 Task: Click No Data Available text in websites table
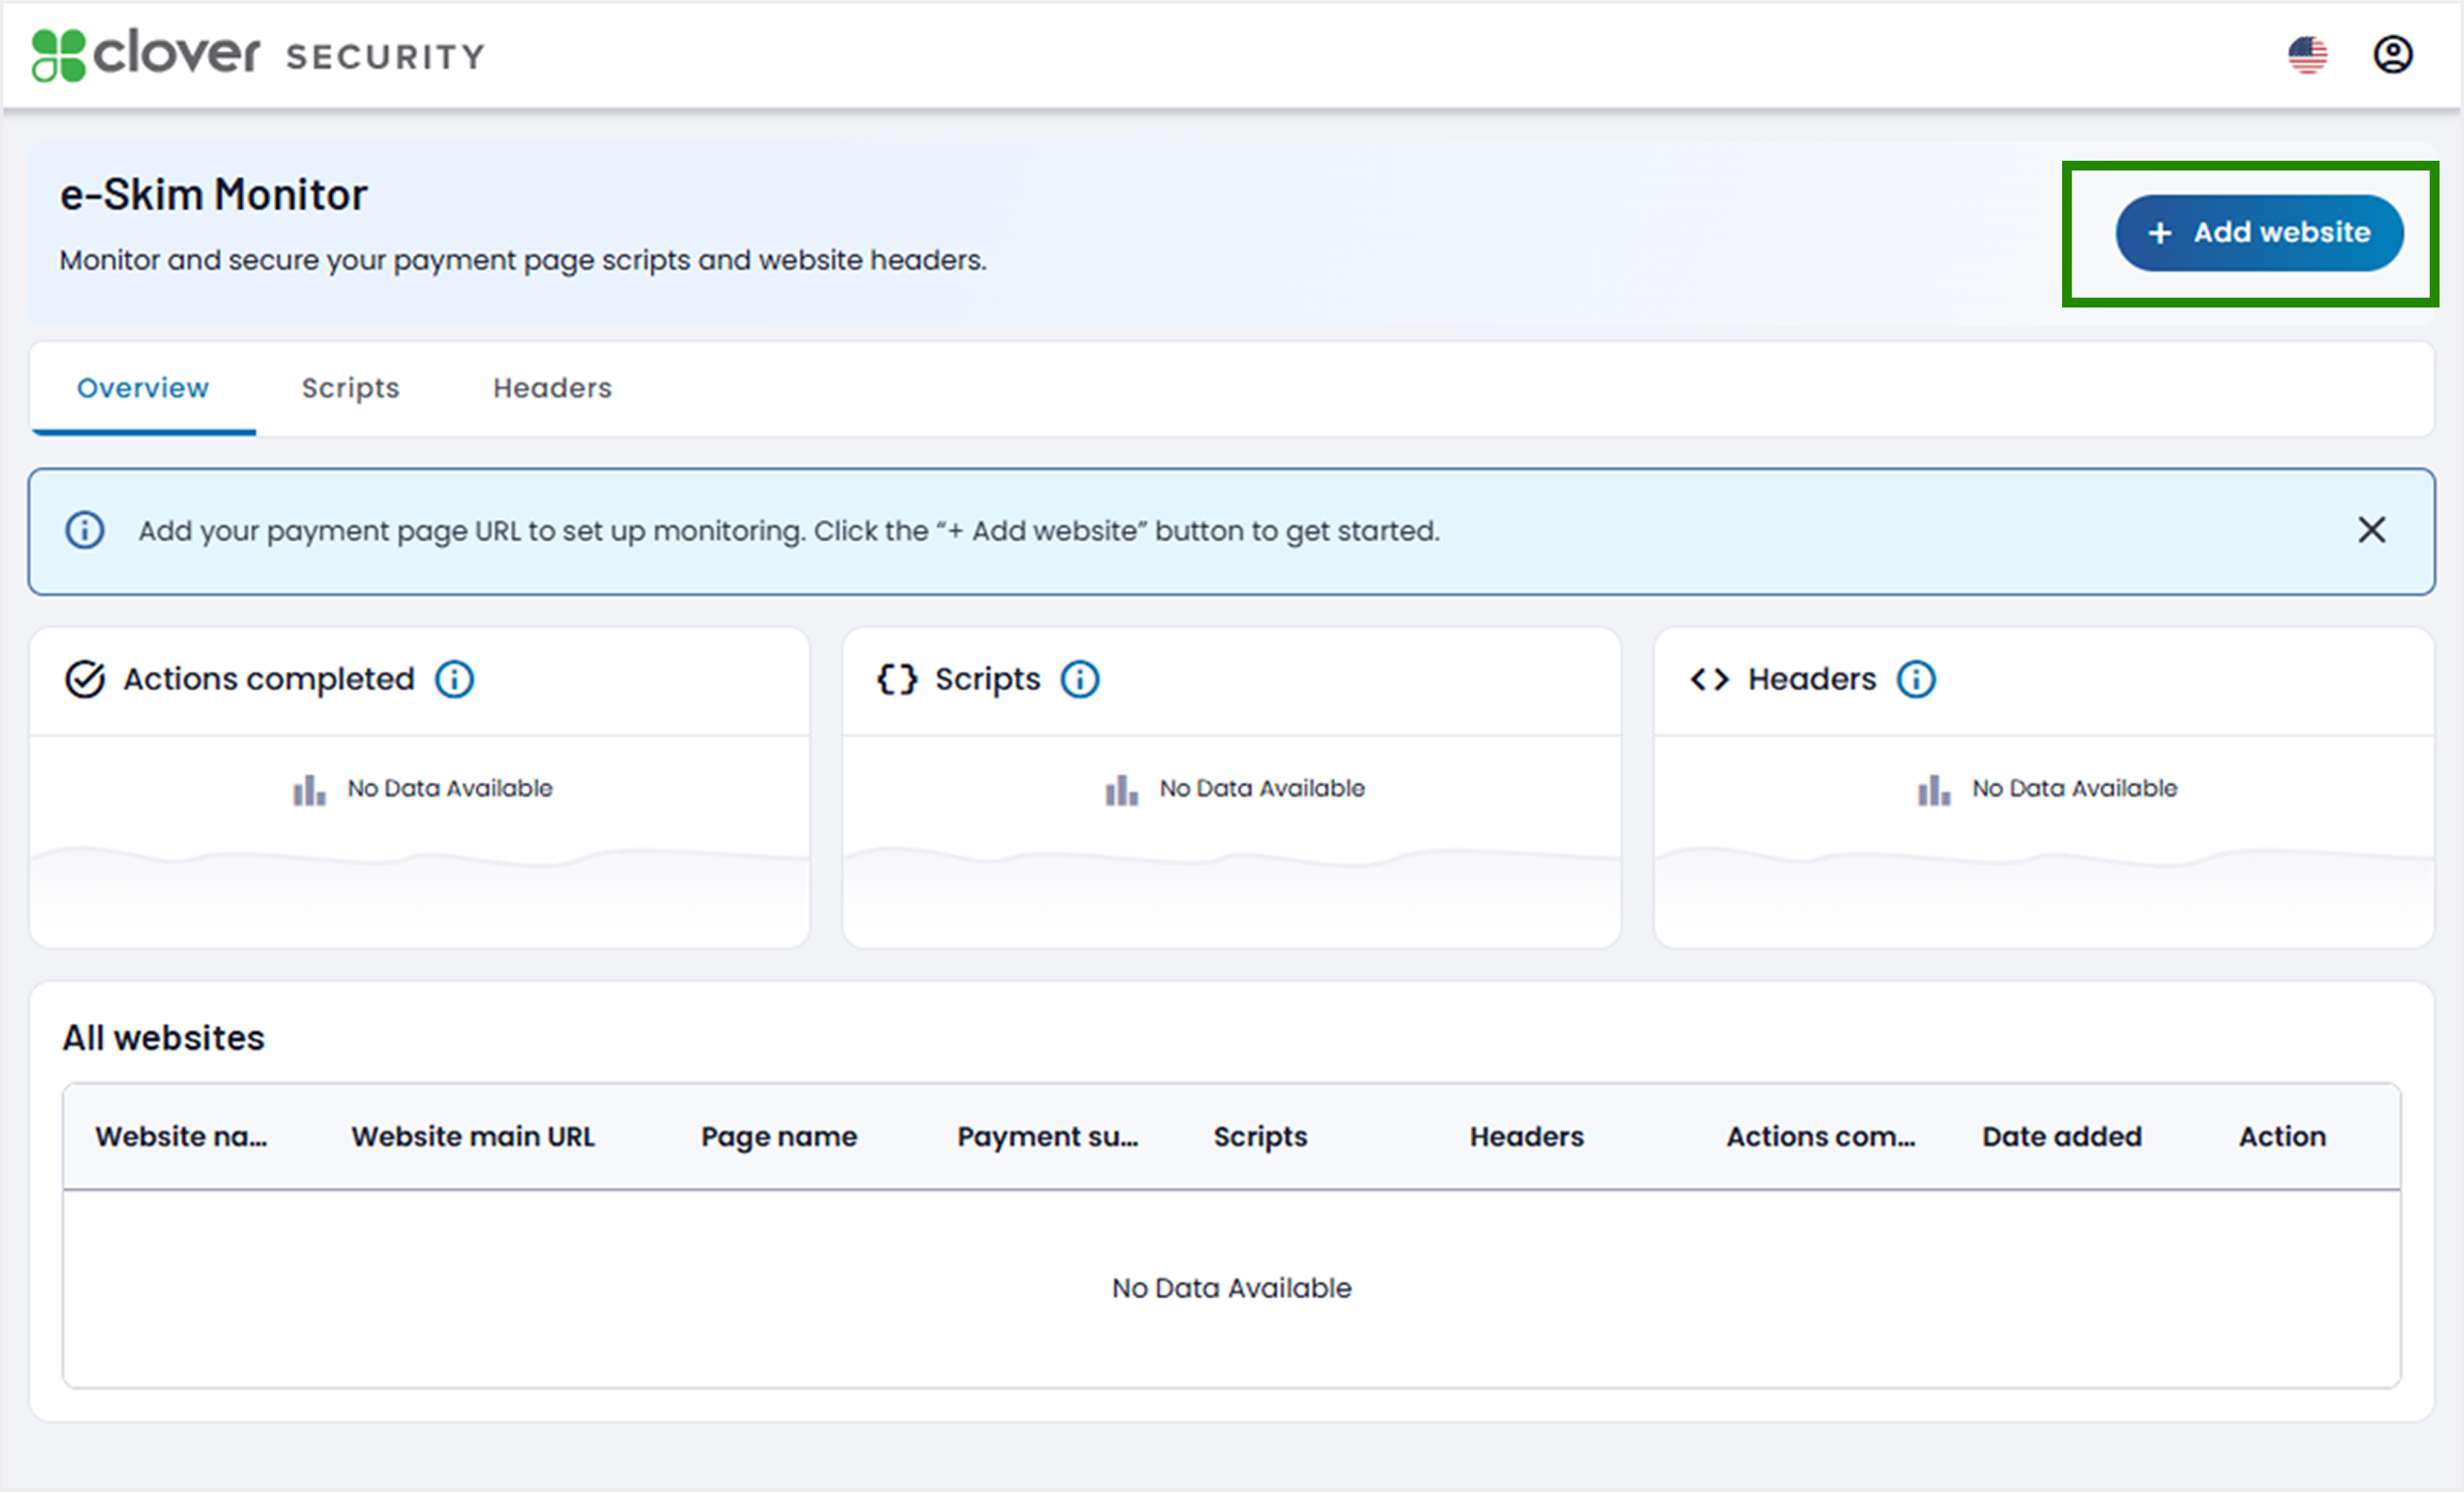(x=1231, y=1288)
